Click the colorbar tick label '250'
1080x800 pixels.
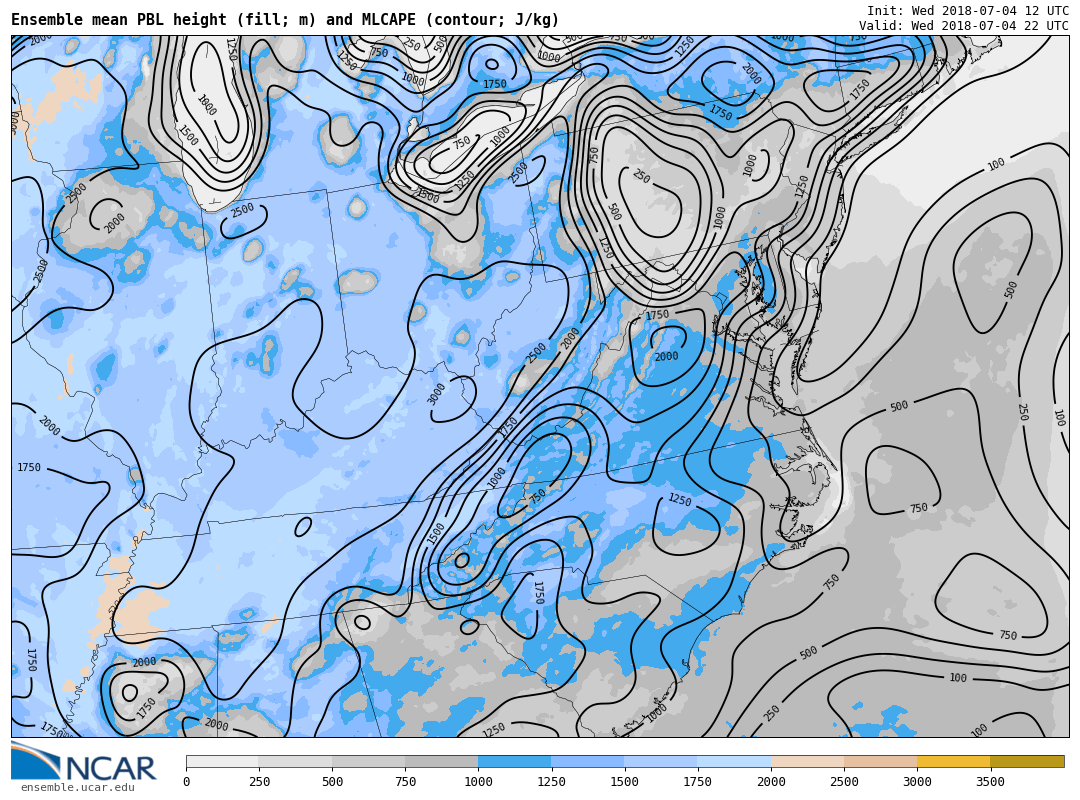pyautogui.click(x=259, y=781)
